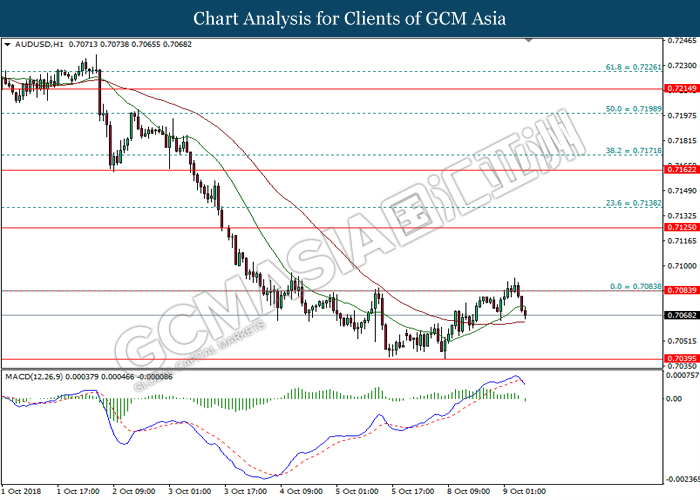The height and width of the screenshot is (500, 700).
Task: Click the 2 Oct 09:00 time label
Action: tap(134, 491)
